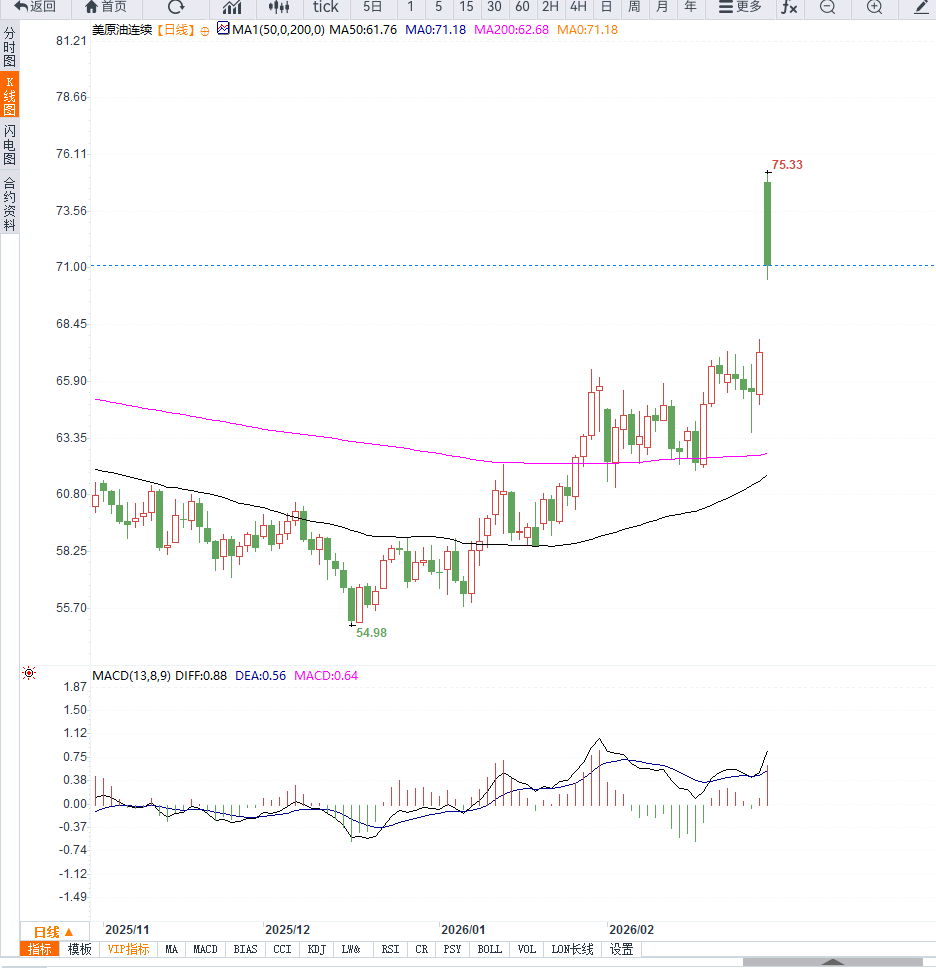Click the 75.33 high price label
This screenshot has width=936, height=968.
point(787,165)
